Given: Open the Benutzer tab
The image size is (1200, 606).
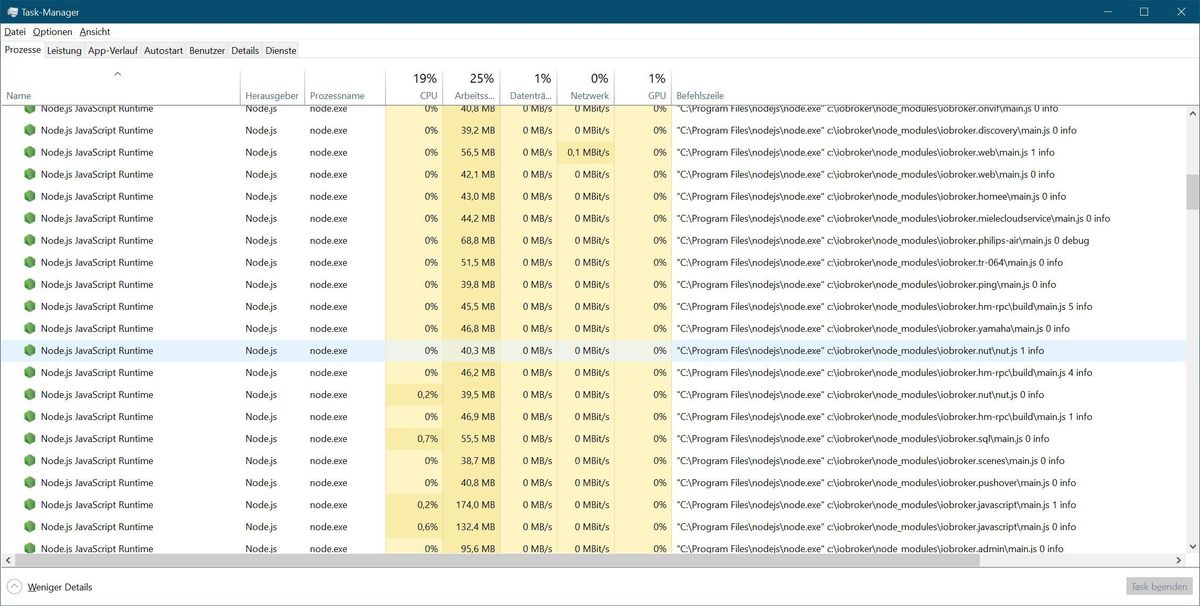Looking at the screenshot, I should coord(207,50).
